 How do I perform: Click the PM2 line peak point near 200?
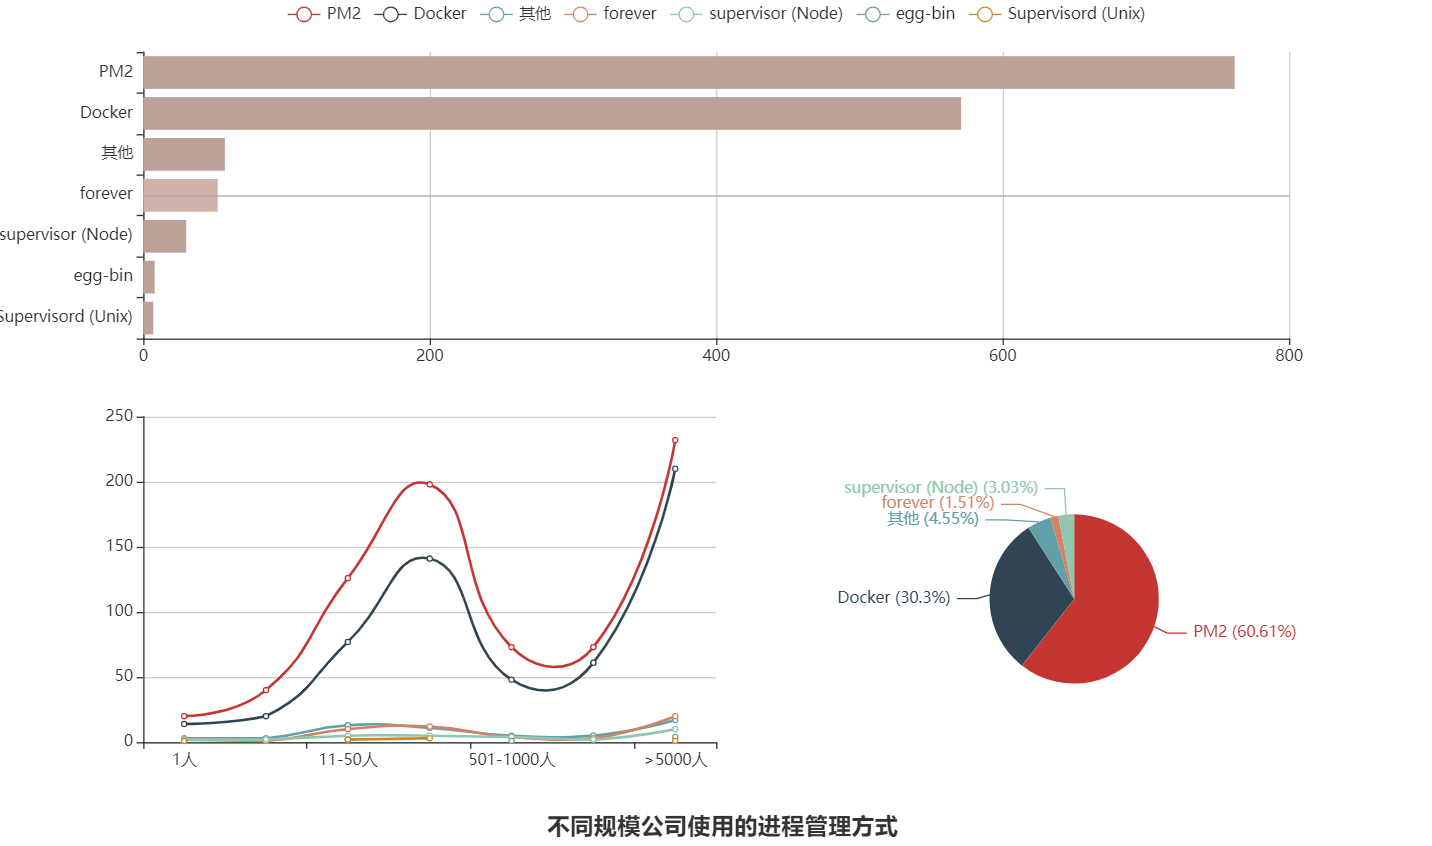point(430,484)
